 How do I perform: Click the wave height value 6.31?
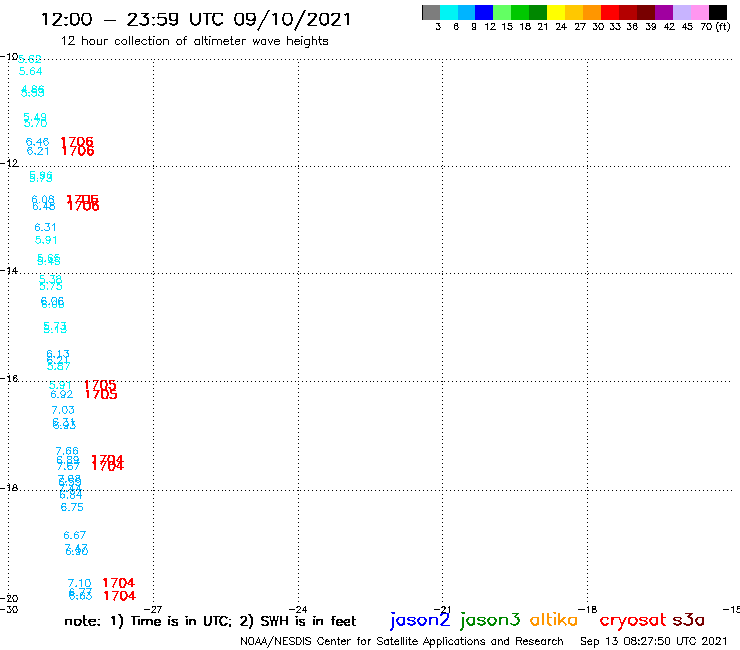click(45, 227)
